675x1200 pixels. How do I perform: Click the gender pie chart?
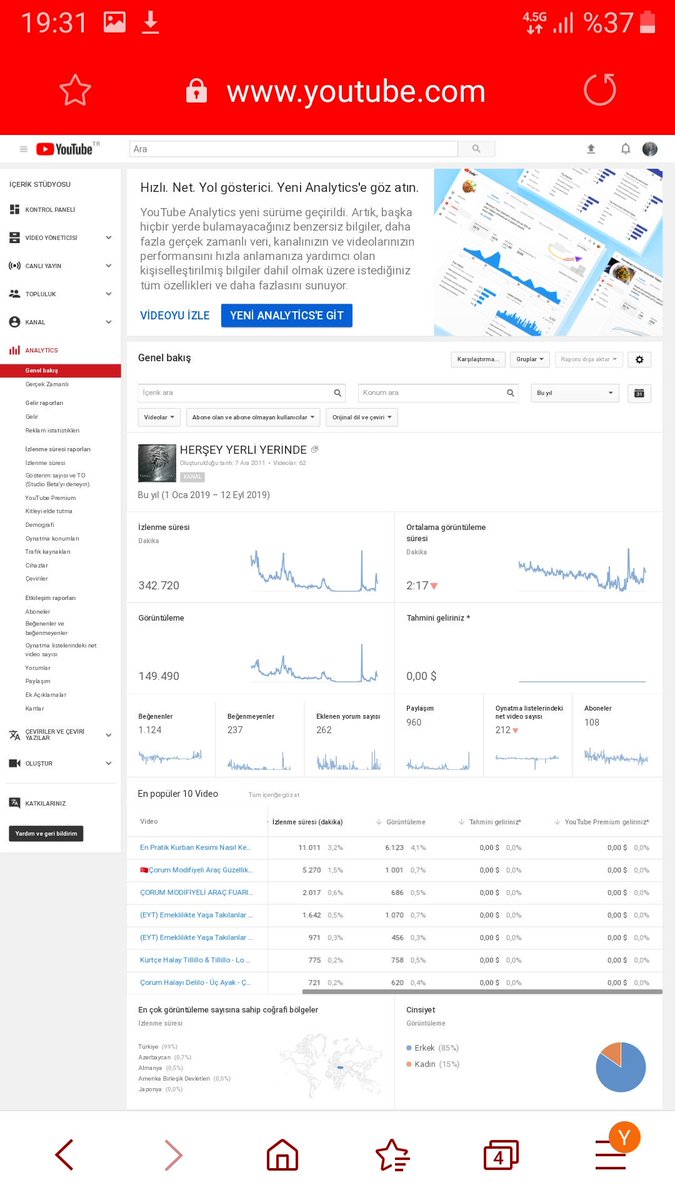coord(620,1067)
